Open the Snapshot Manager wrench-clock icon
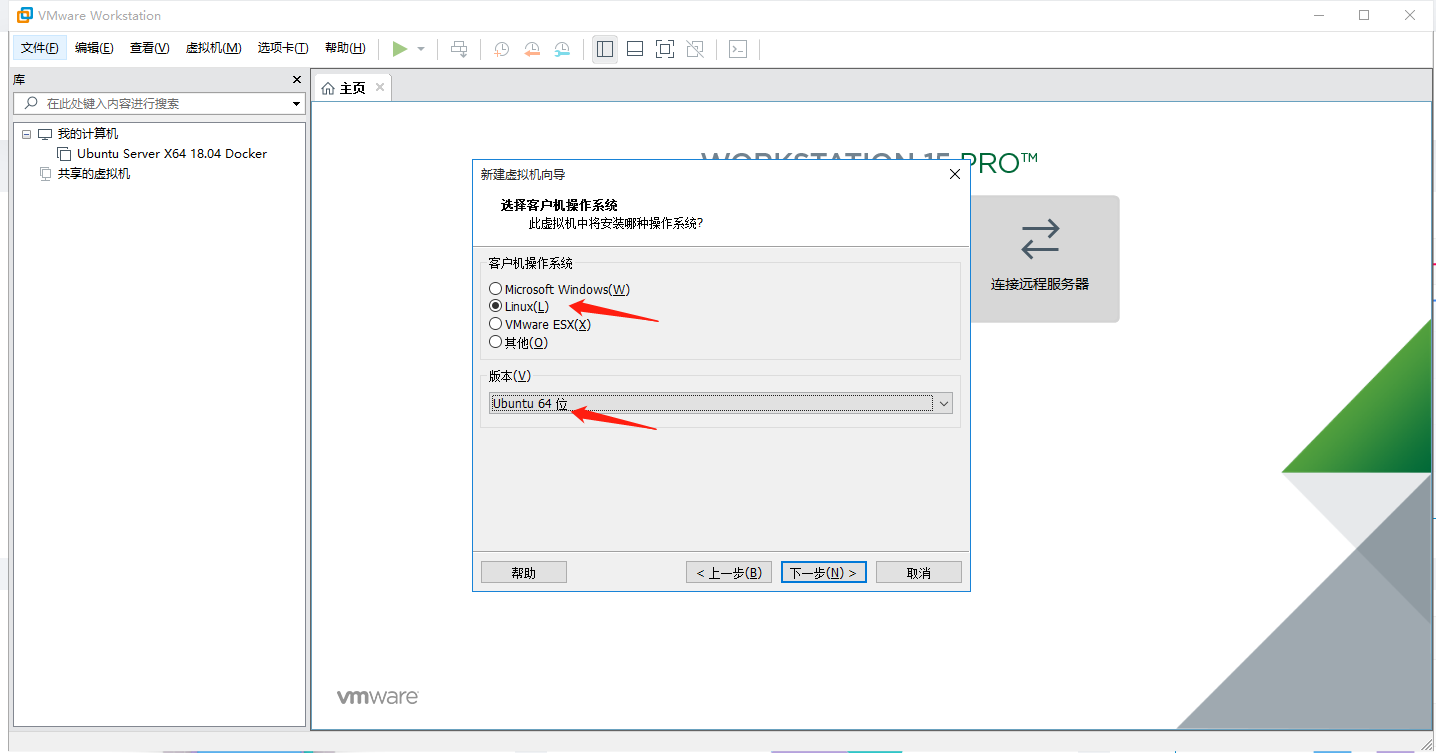Image resolution: width=1436 pixels, height=753 pixels. pos(563,49)
